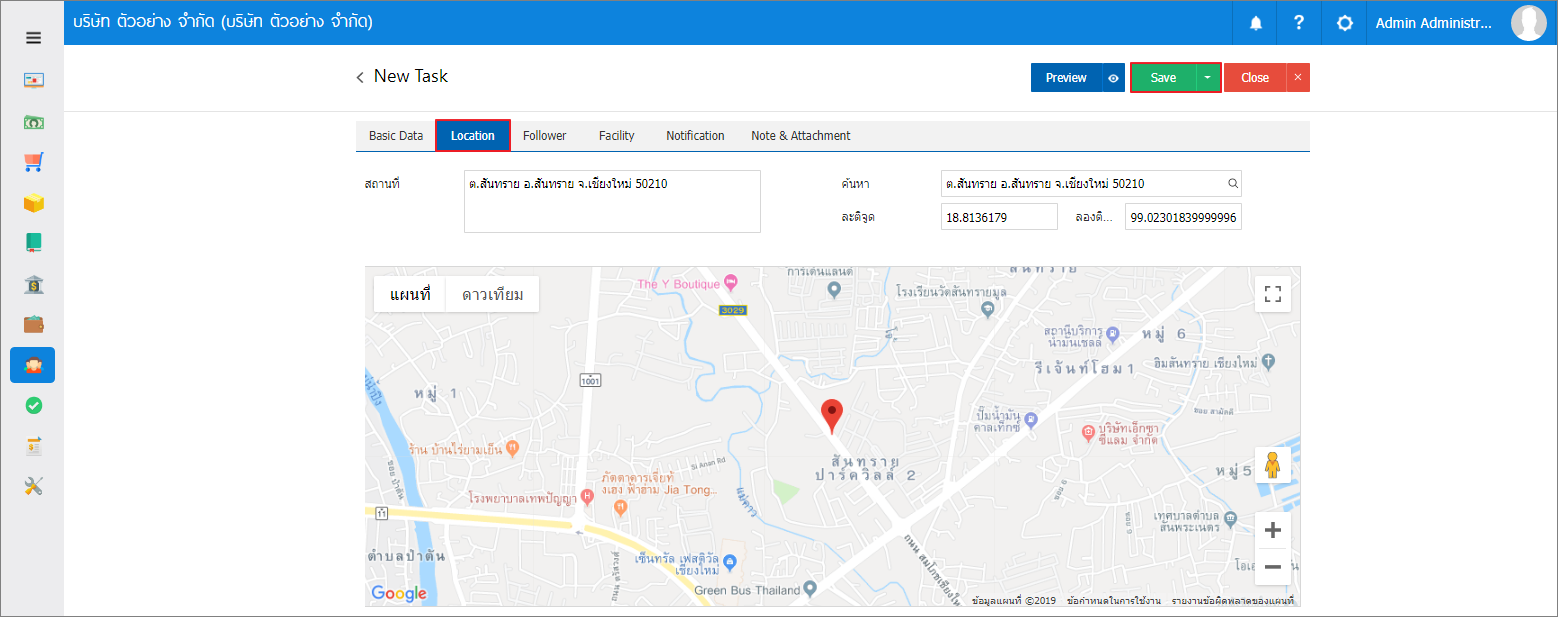Click the X icon next to Close
This screenshot has width=1558, height=617.
1297,78
